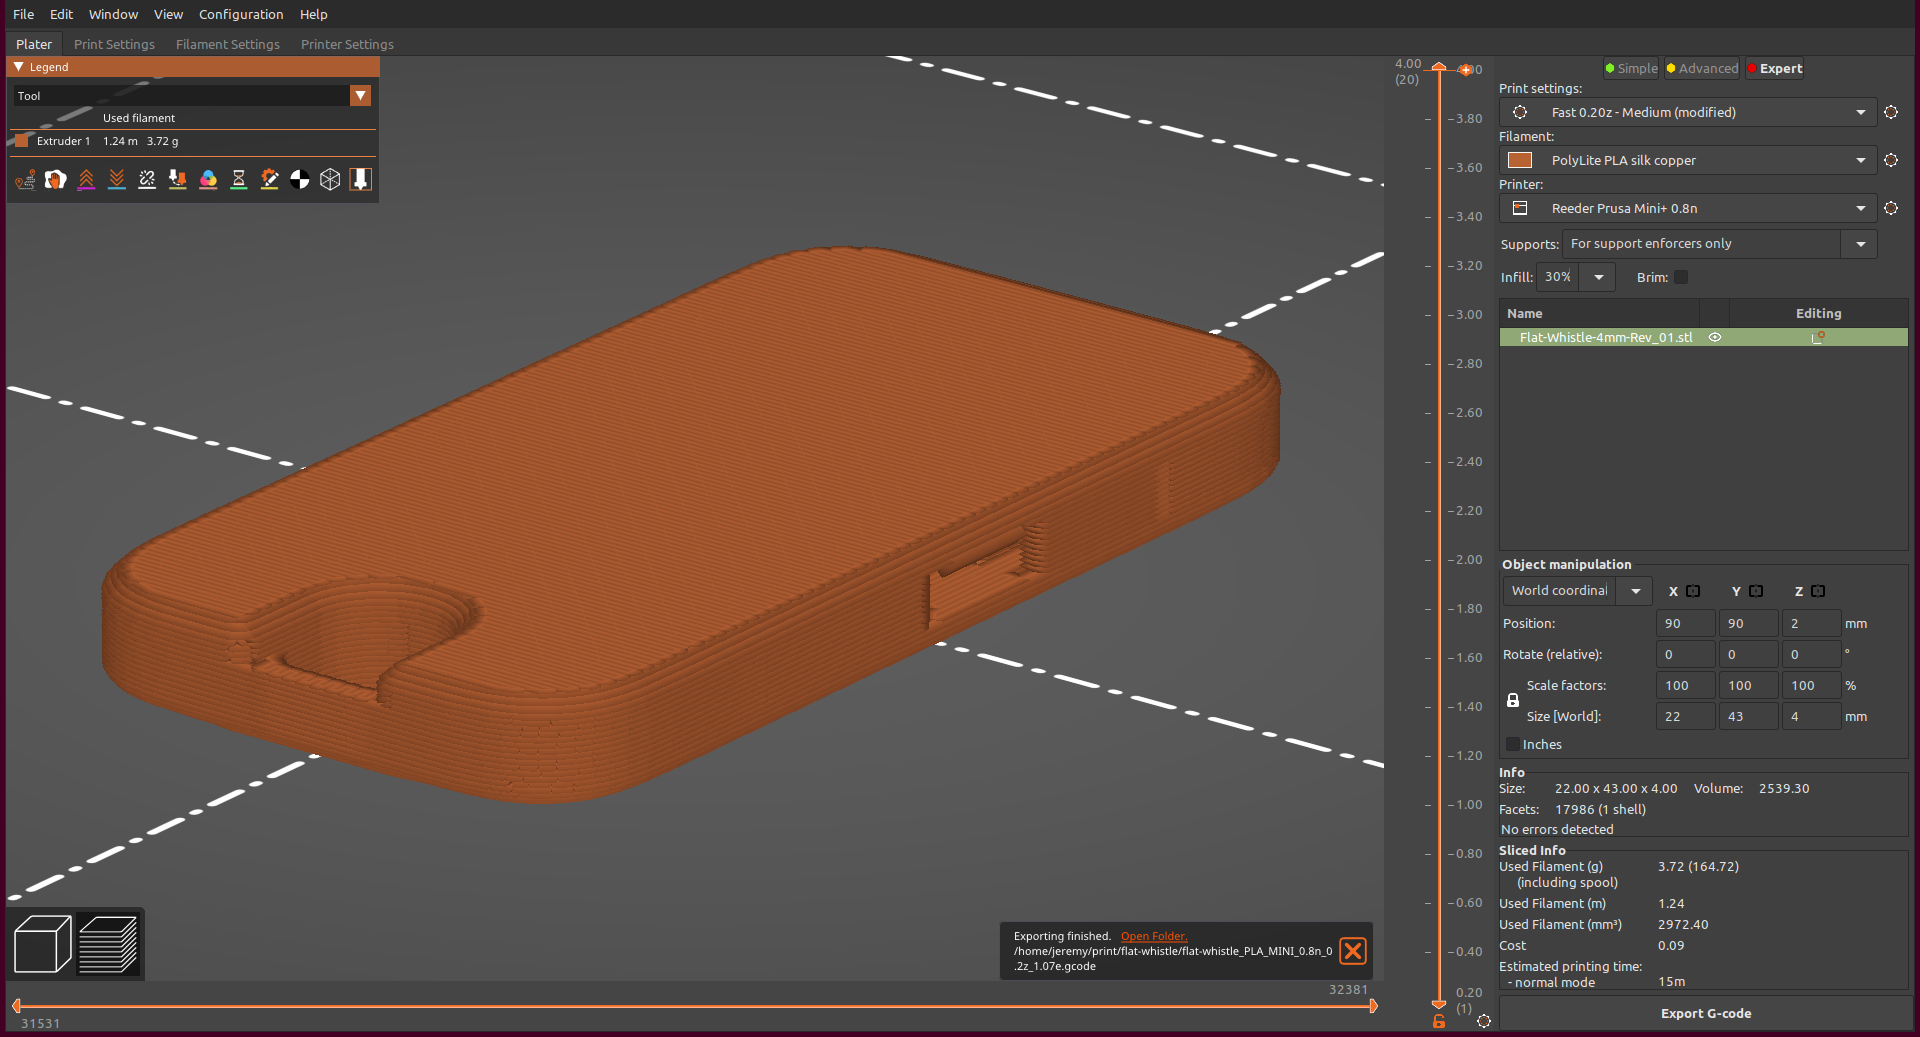Screen dimensions: 1920x1037
Task: Select the layered view thumbnail bottom left
Action: coord(108,943)
